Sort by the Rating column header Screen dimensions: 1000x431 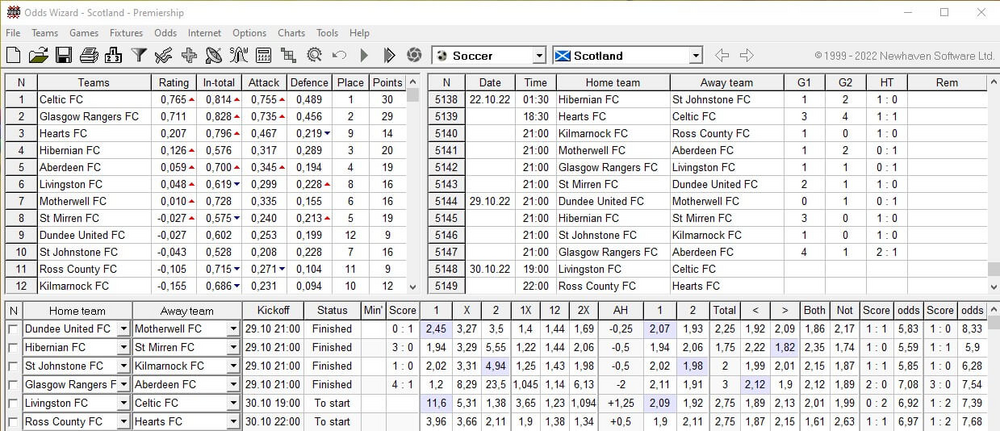tap(173, 83)
